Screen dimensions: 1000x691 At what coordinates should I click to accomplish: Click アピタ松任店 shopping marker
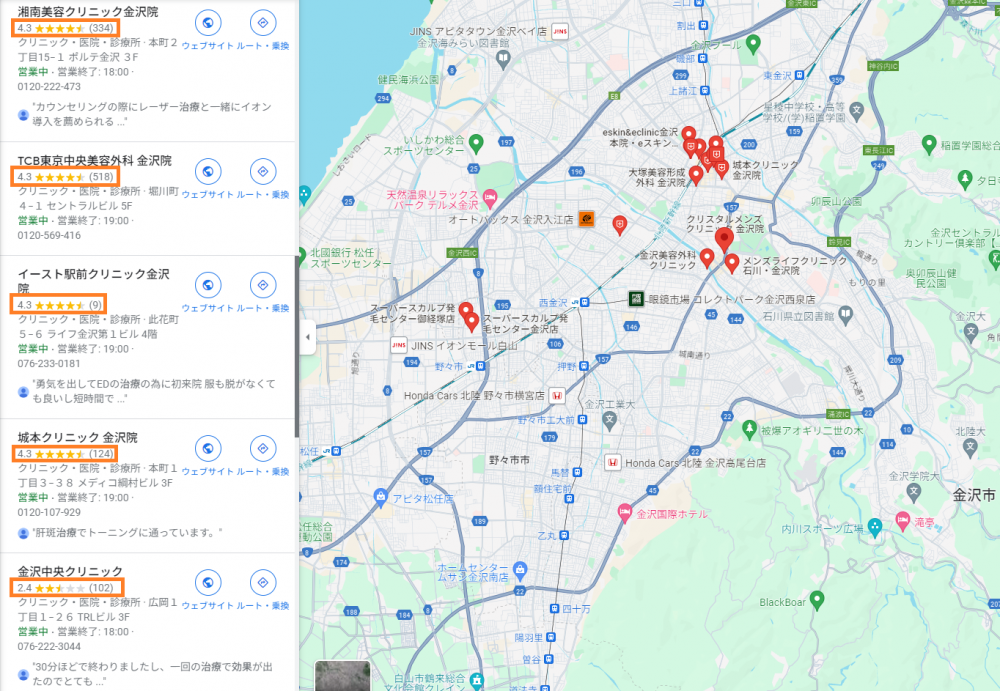(x=381, y=497)
